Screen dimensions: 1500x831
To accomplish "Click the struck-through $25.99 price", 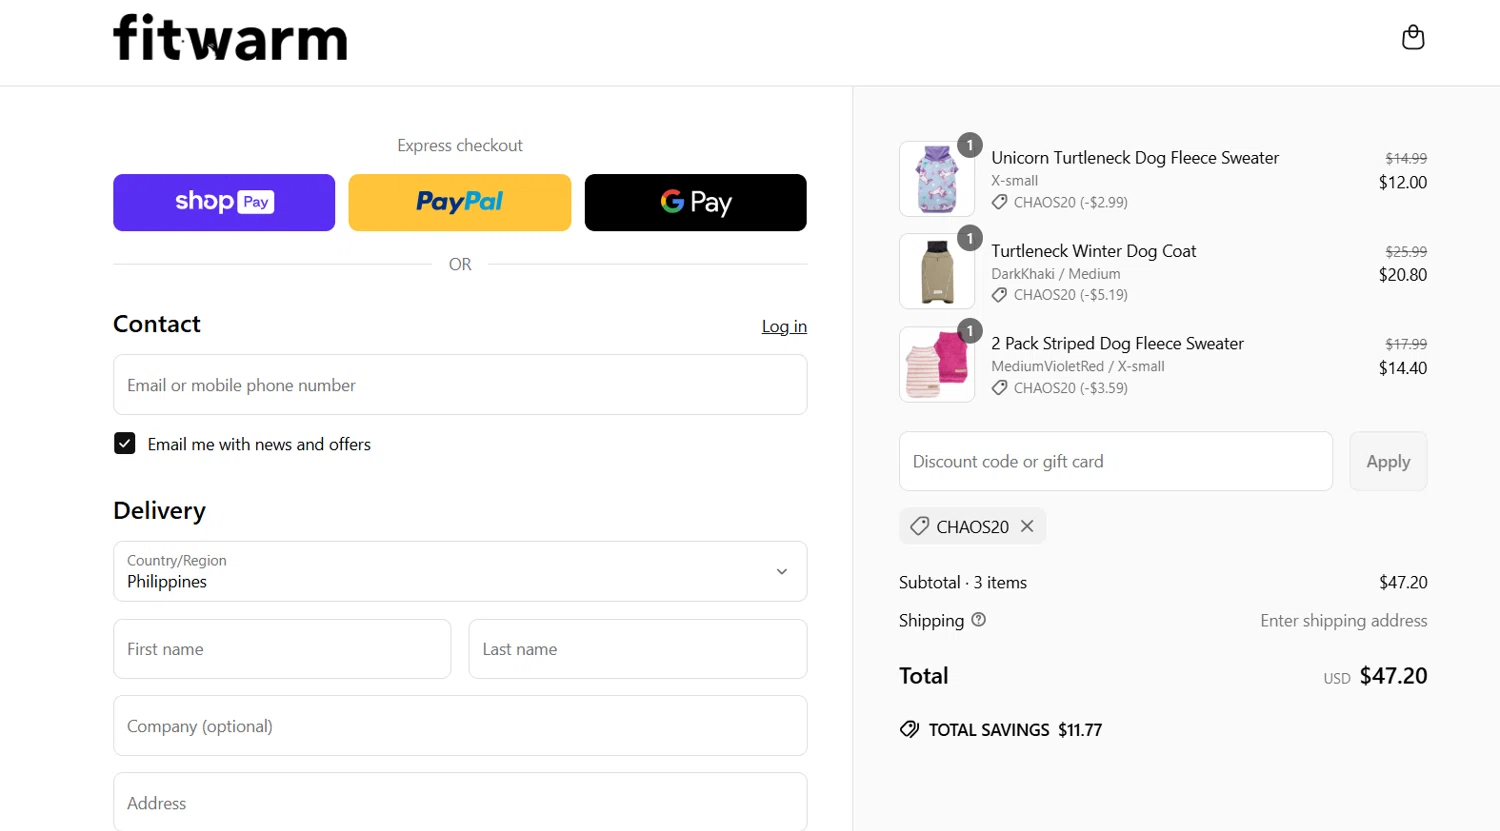I will click(x=1406, y=252).
